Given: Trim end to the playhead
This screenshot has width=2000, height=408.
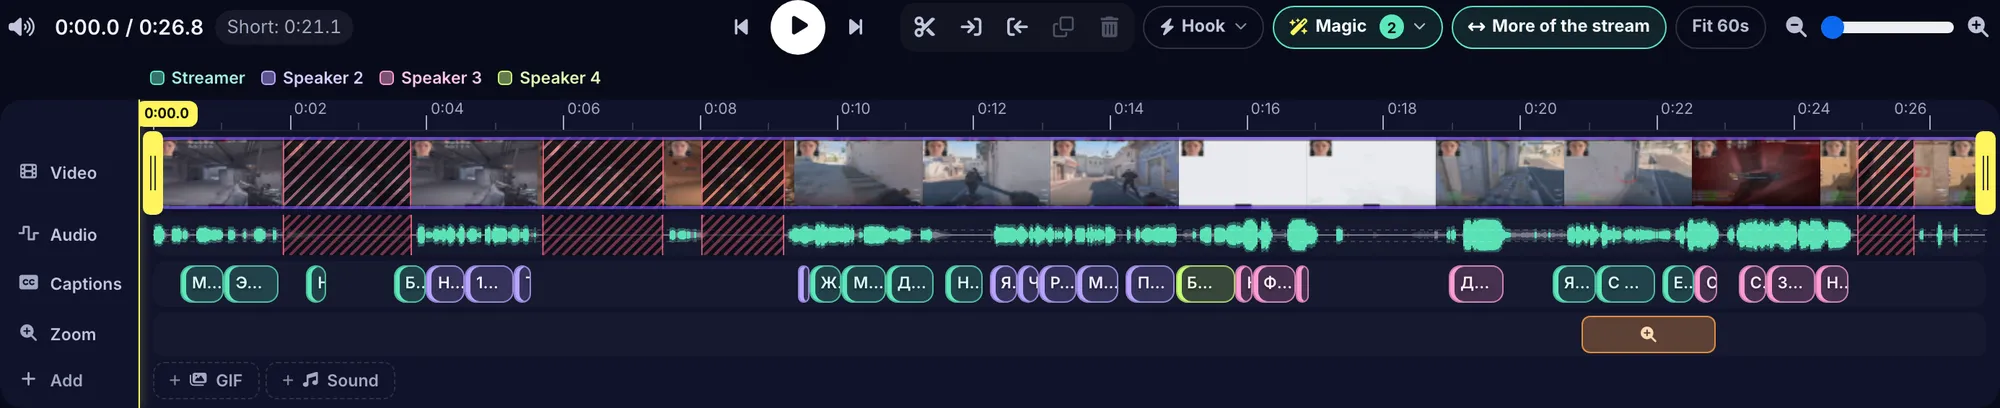Looking at the screenshot, I should tap(1017, 27).
